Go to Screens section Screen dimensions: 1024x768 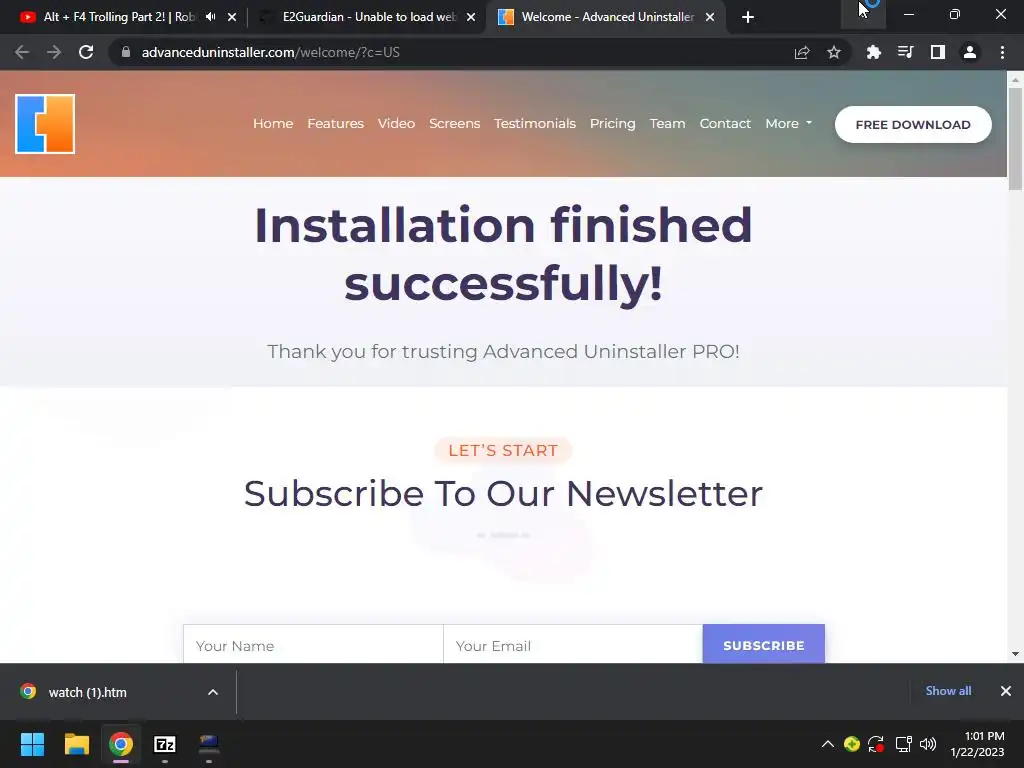pyautogui.click(x=455, y=123)
